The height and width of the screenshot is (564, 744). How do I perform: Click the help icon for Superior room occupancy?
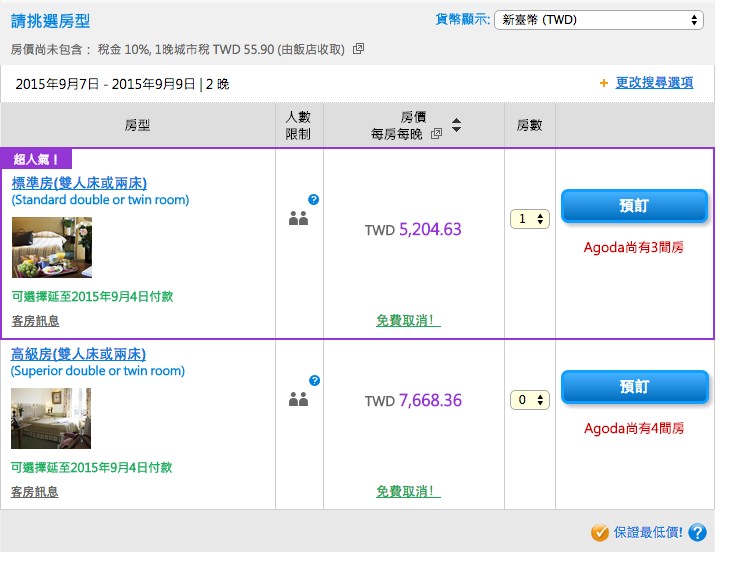tap(314, 381)
